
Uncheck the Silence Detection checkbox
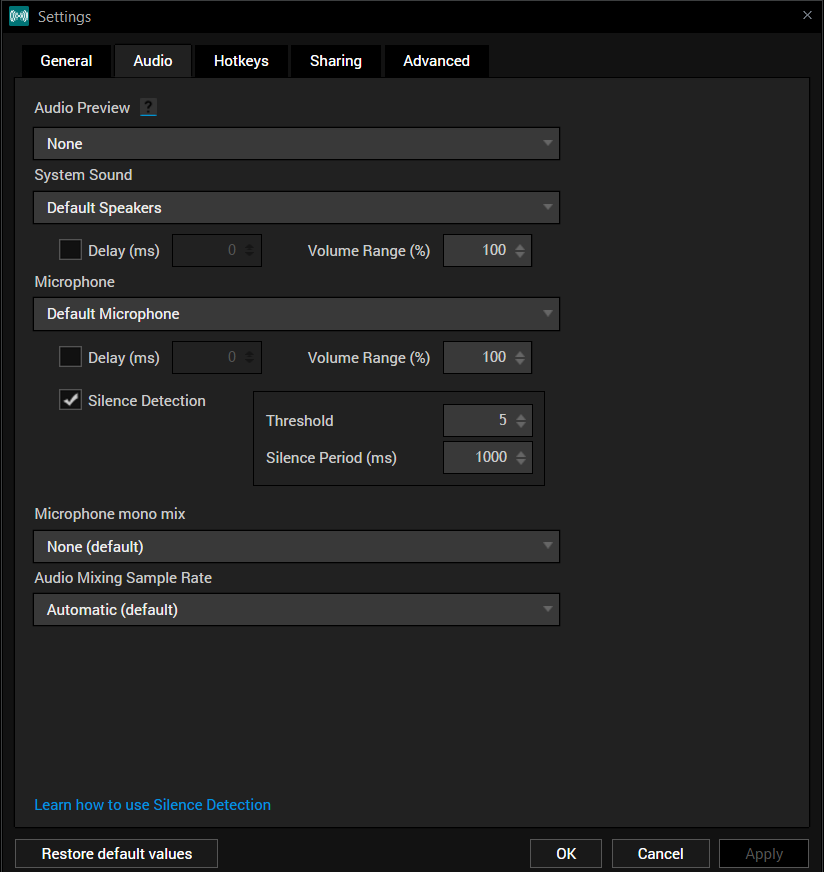click(x=70, y=400)
